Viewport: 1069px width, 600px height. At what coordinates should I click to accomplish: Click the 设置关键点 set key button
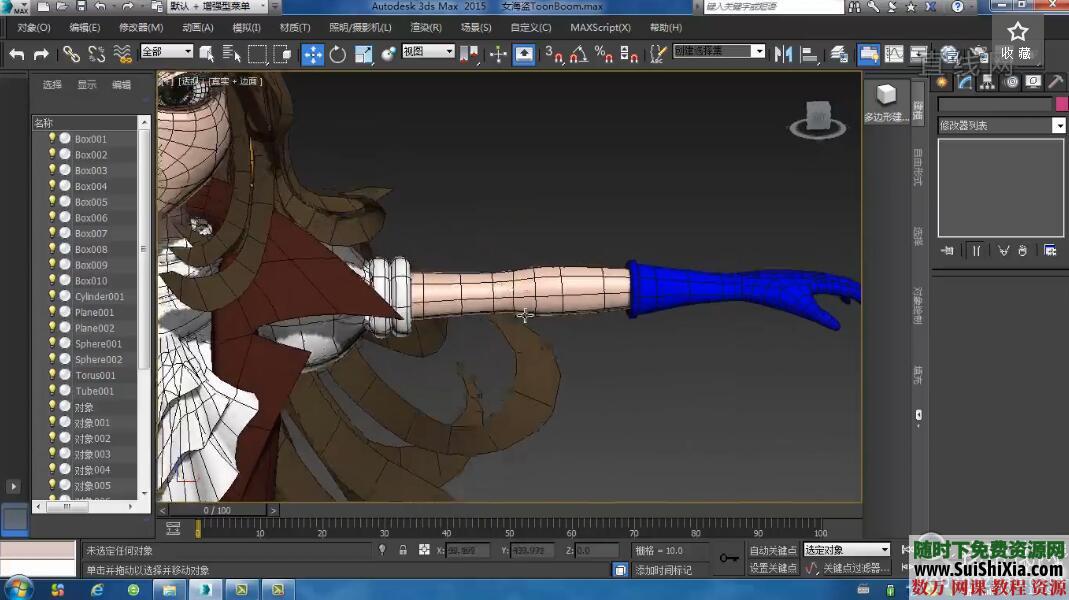pos(774,567)
